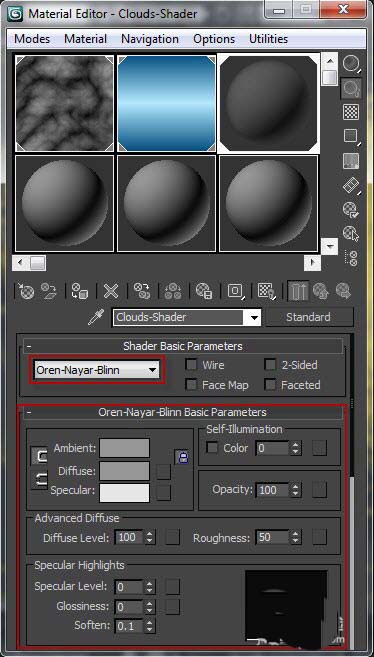The width and height of the screenshot is (374, 657).
Task: Open the Material menu
Action: pos(85,39)
